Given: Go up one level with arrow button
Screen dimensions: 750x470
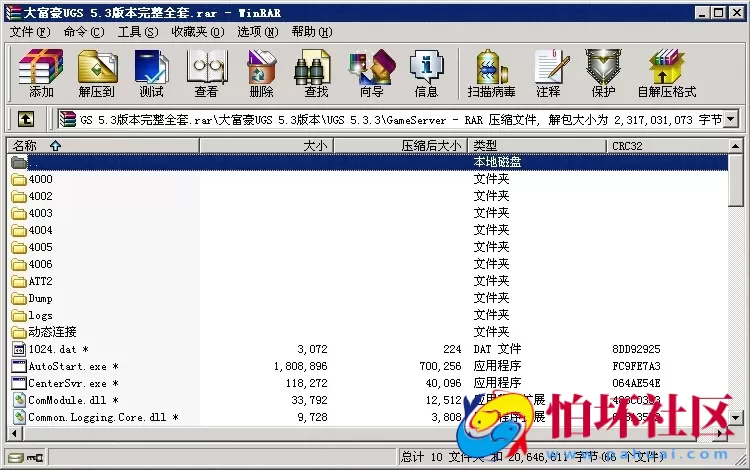Looking at the screenshot, I should (x=26, y=119).
